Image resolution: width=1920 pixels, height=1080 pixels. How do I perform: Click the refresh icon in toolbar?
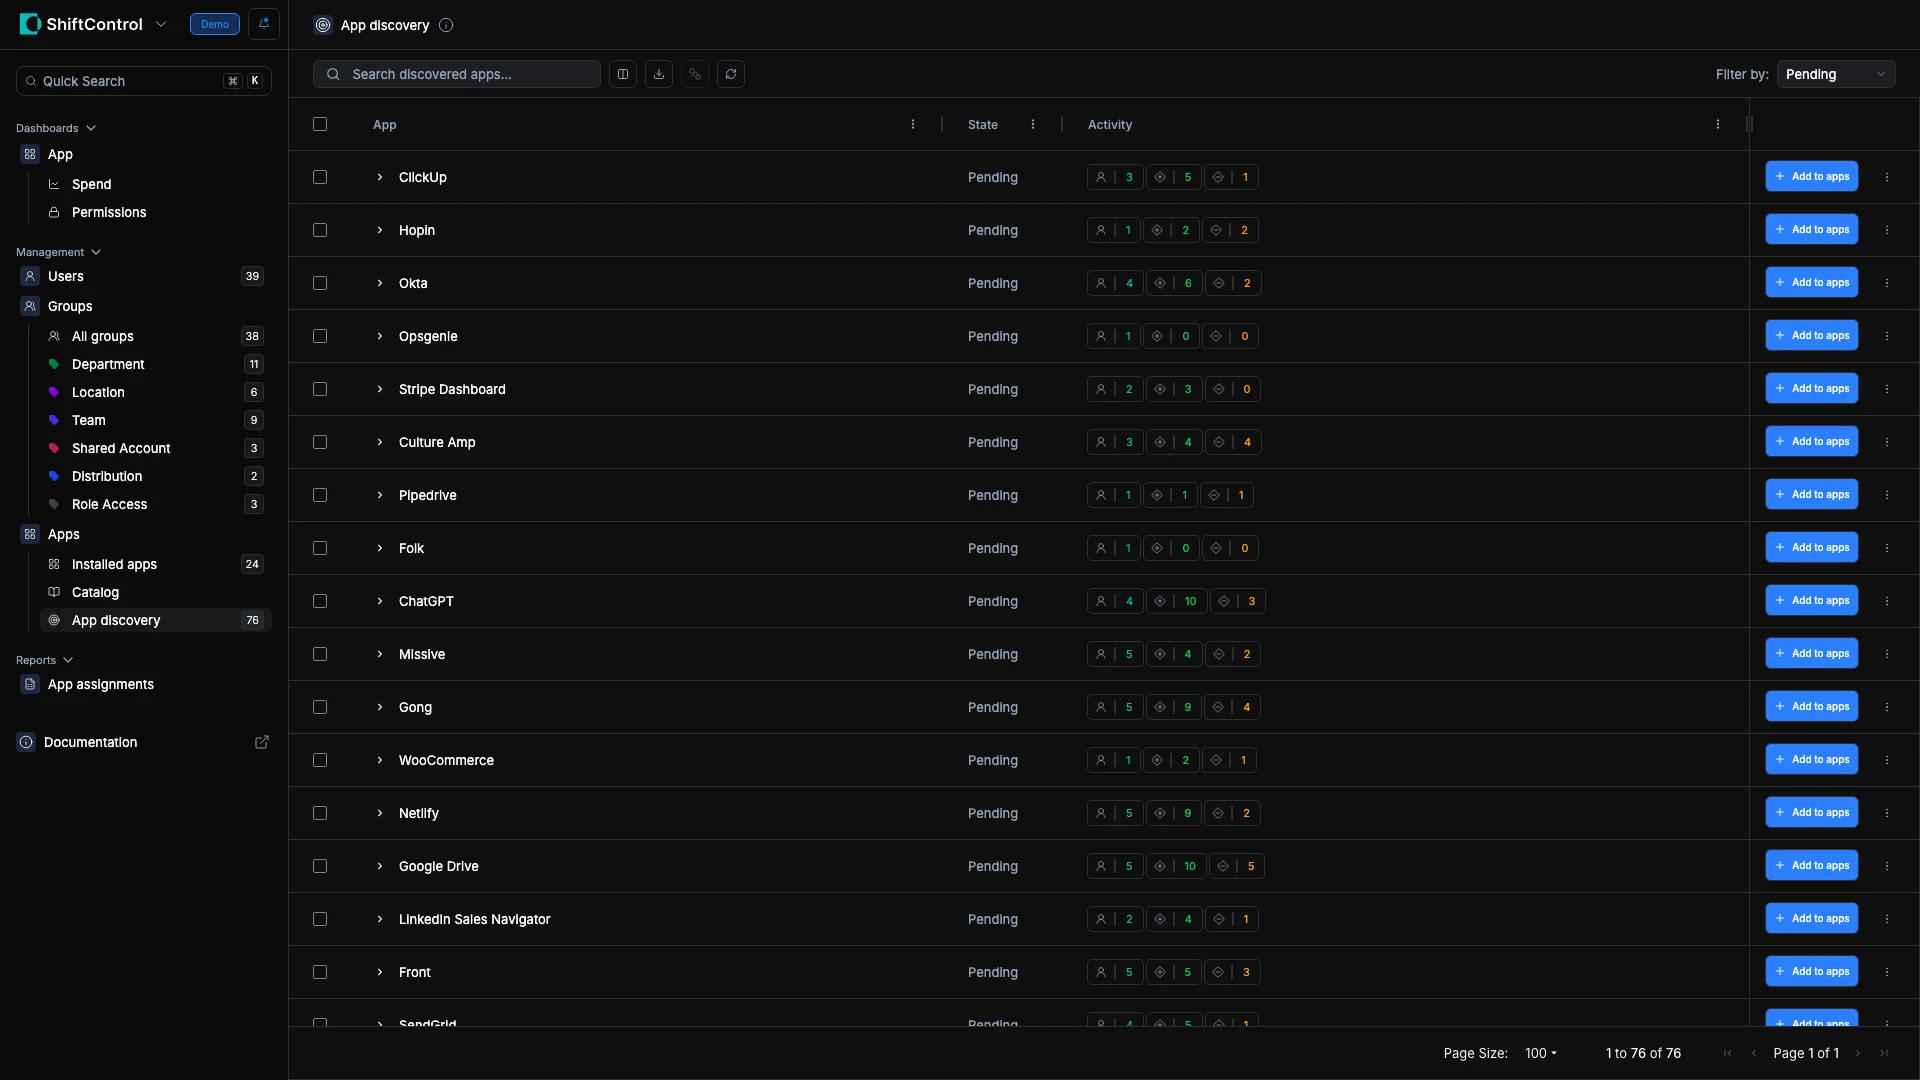(731, 74)
